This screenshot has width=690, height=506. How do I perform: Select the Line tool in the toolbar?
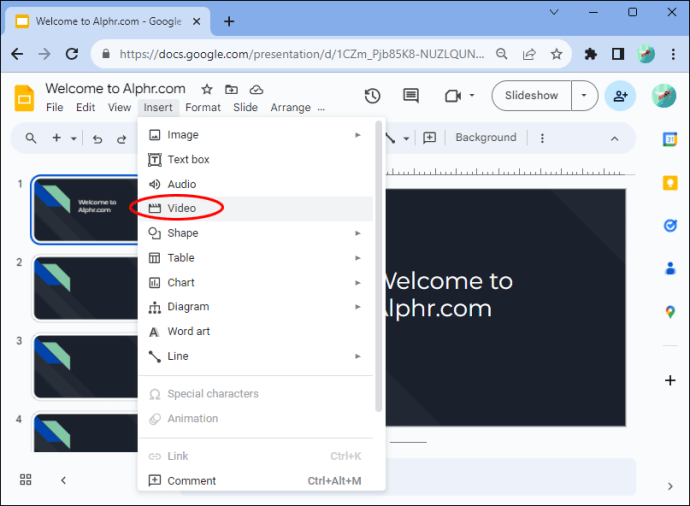[x=391, y=138]
